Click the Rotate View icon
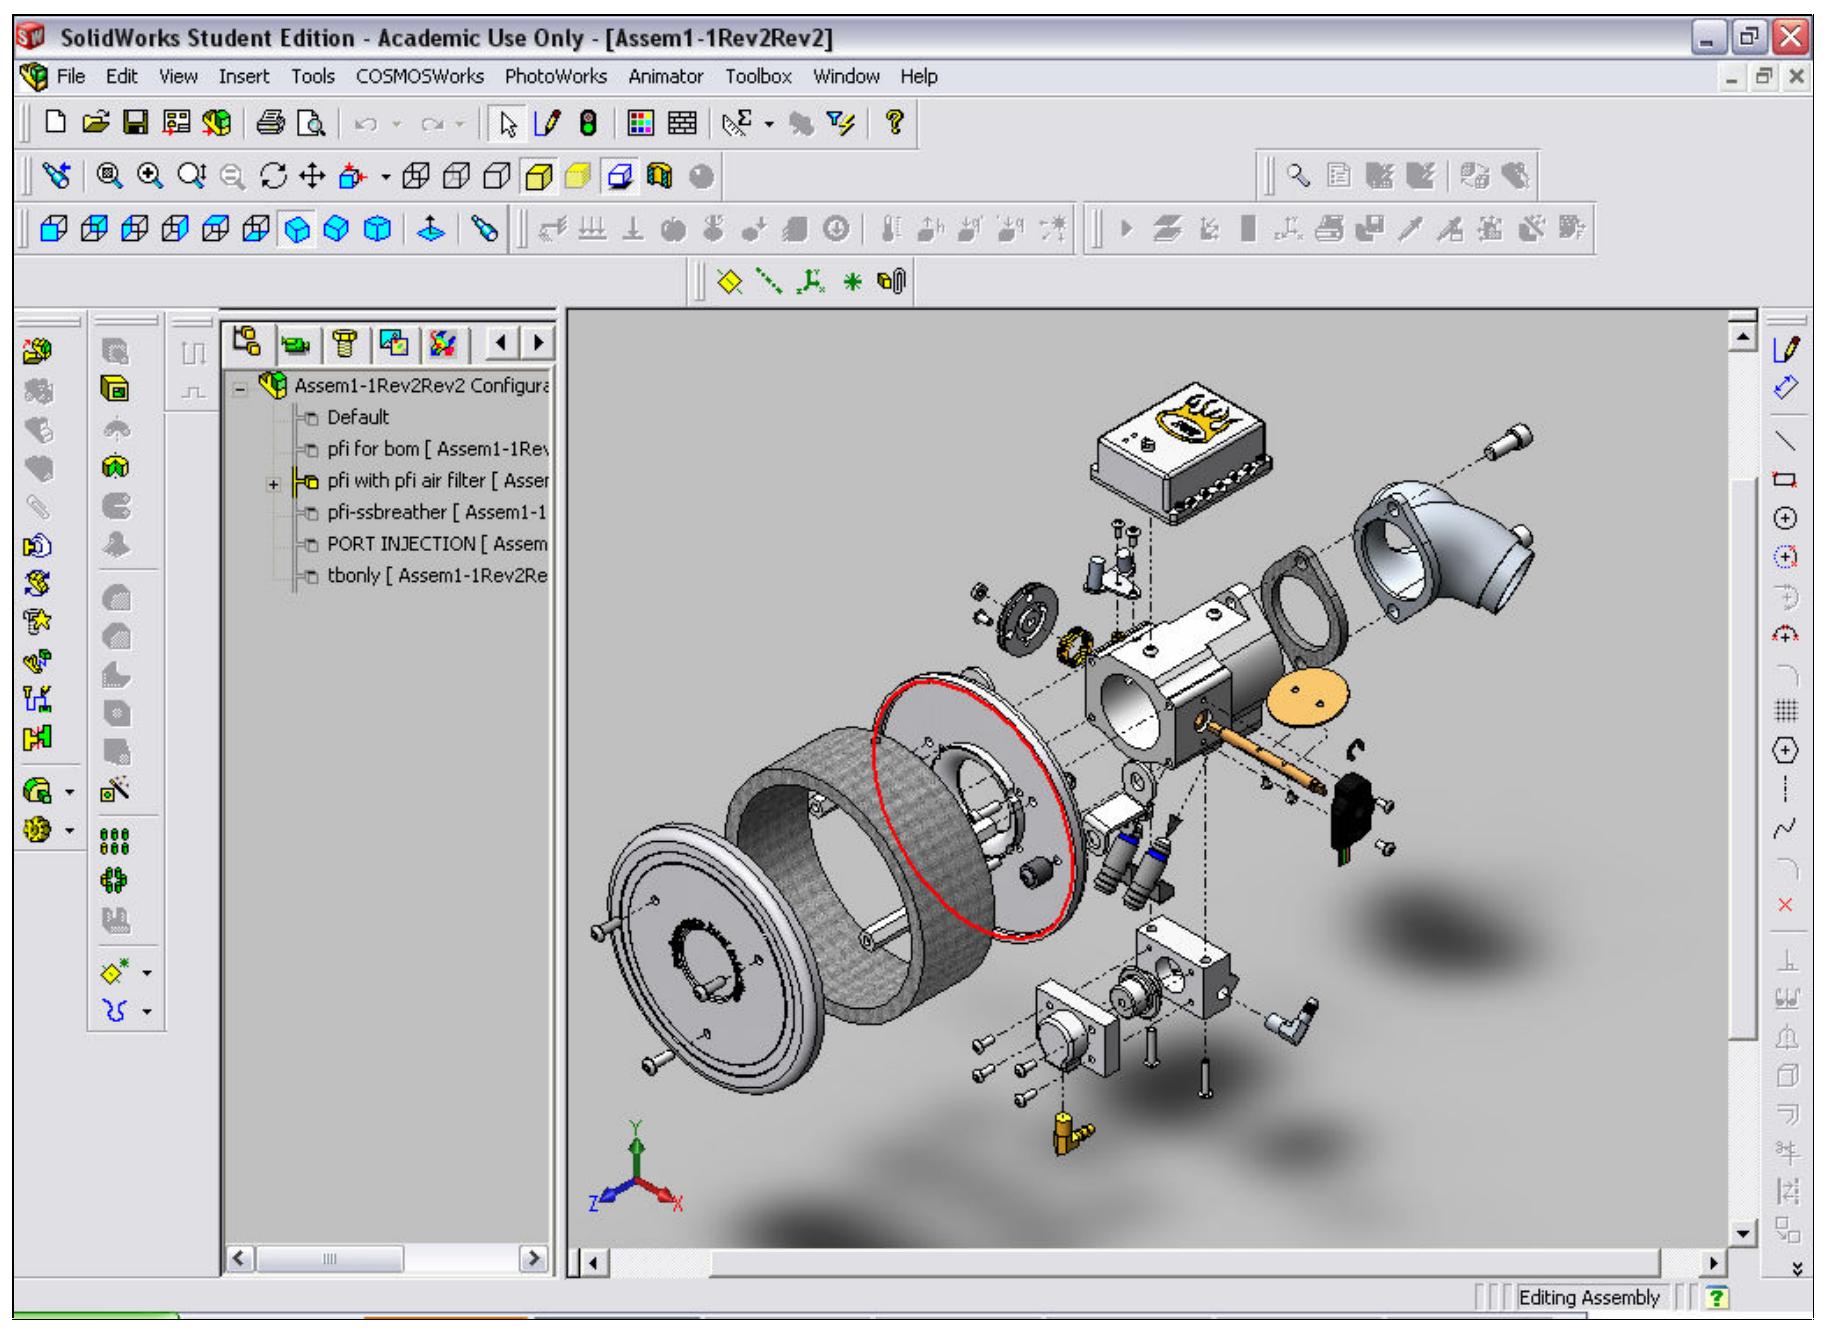 pos(273,176)
